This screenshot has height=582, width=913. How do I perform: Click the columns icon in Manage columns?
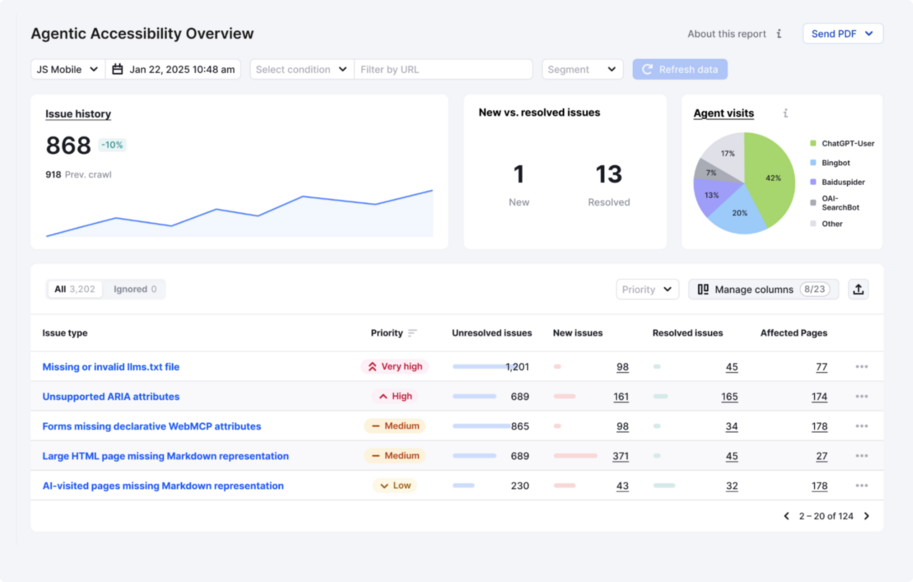(x=703, y=289)
